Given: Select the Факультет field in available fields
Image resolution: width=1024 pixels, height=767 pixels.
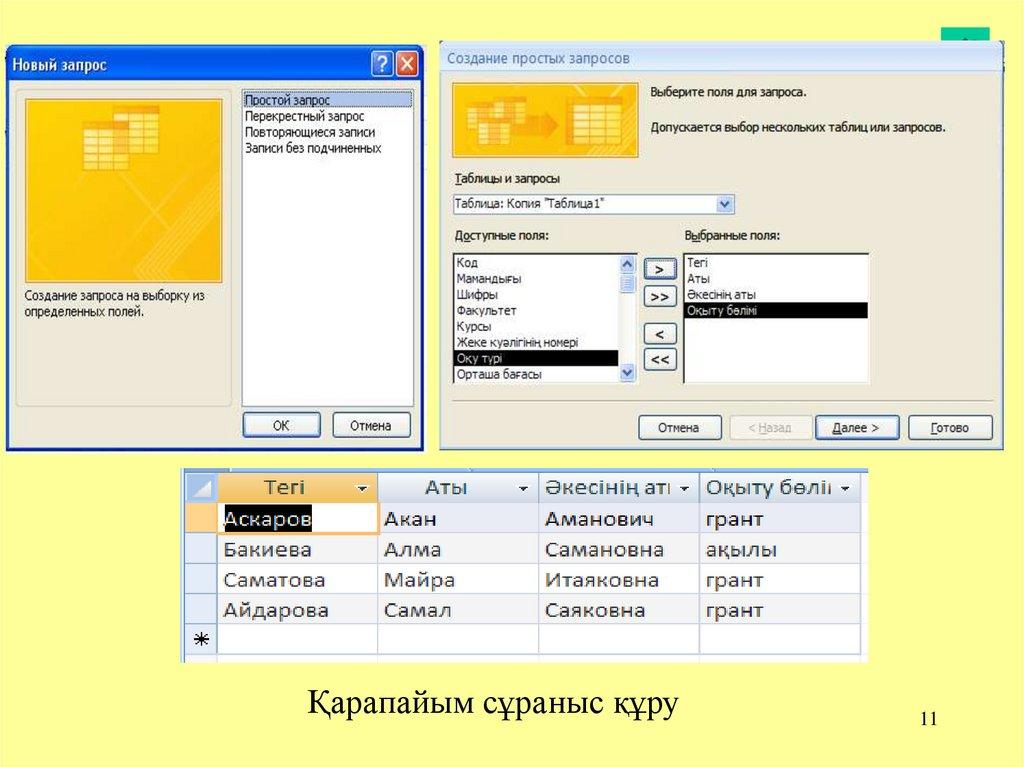Looking at the screenshot, I should (486, 311).
